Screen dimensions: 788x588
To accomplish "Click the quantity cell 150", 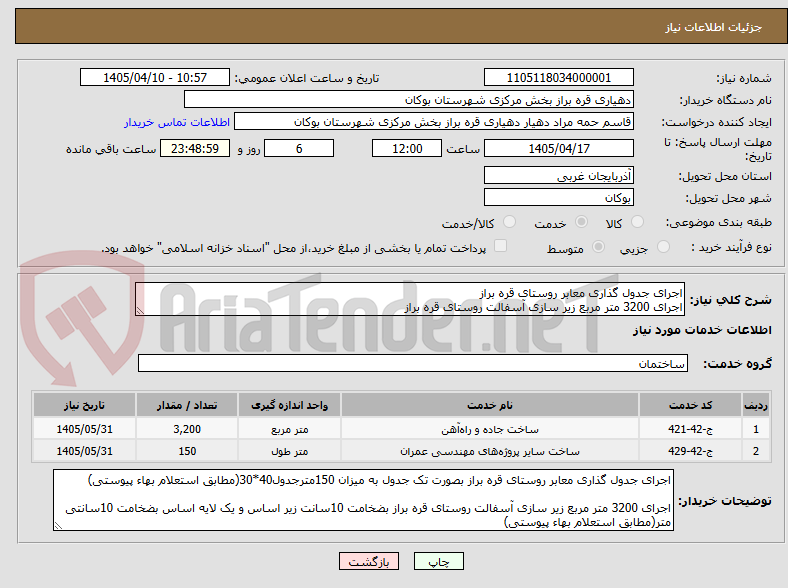I will [187, 451].
